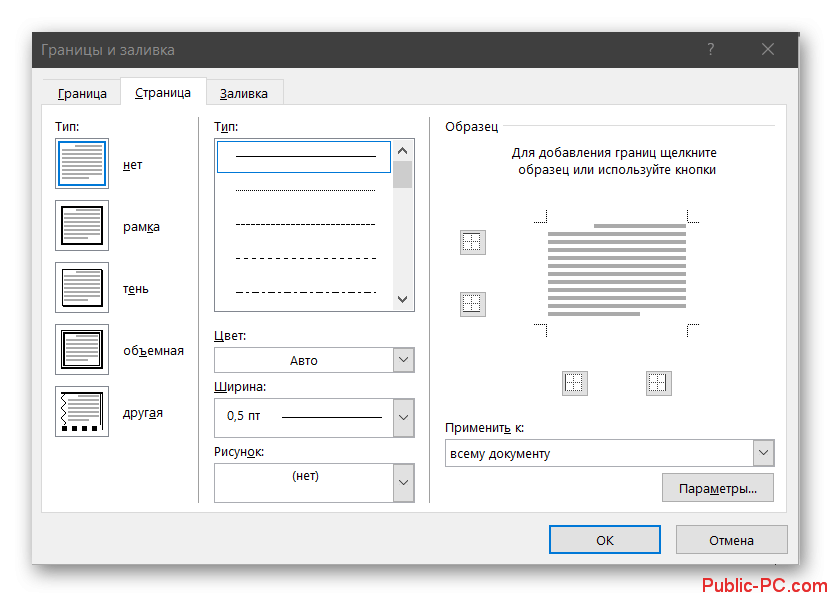Open the Ширина width dropdown

[x=403, y=418]
